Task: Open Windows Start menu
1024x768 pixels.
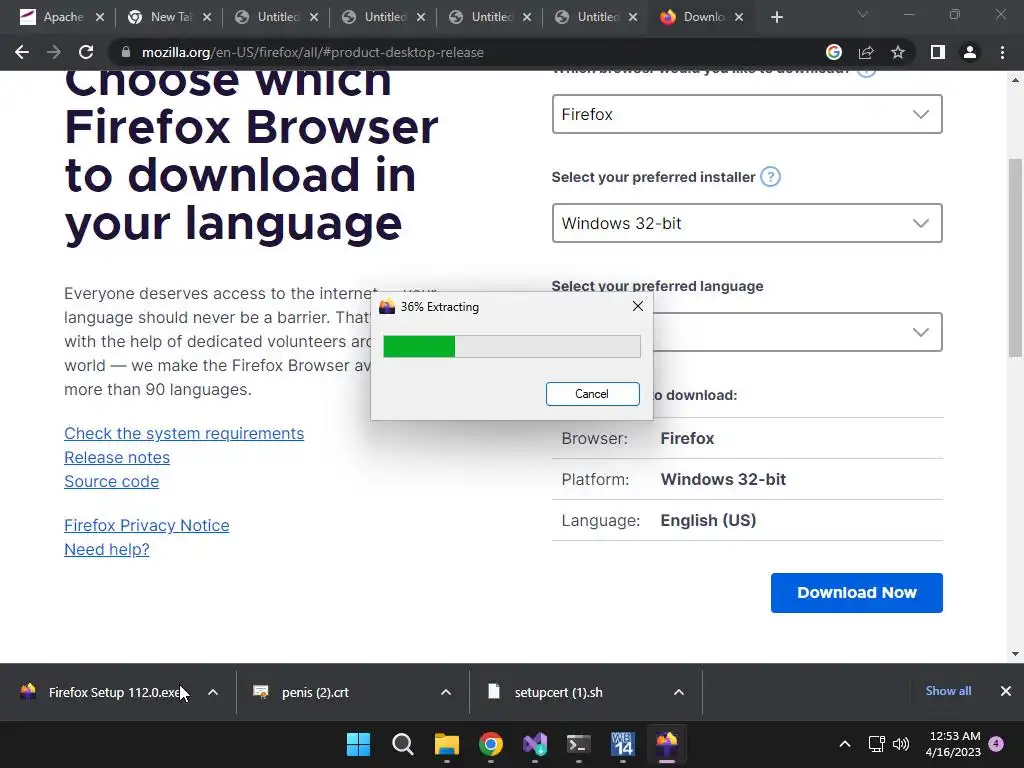Action: point(359,744)
